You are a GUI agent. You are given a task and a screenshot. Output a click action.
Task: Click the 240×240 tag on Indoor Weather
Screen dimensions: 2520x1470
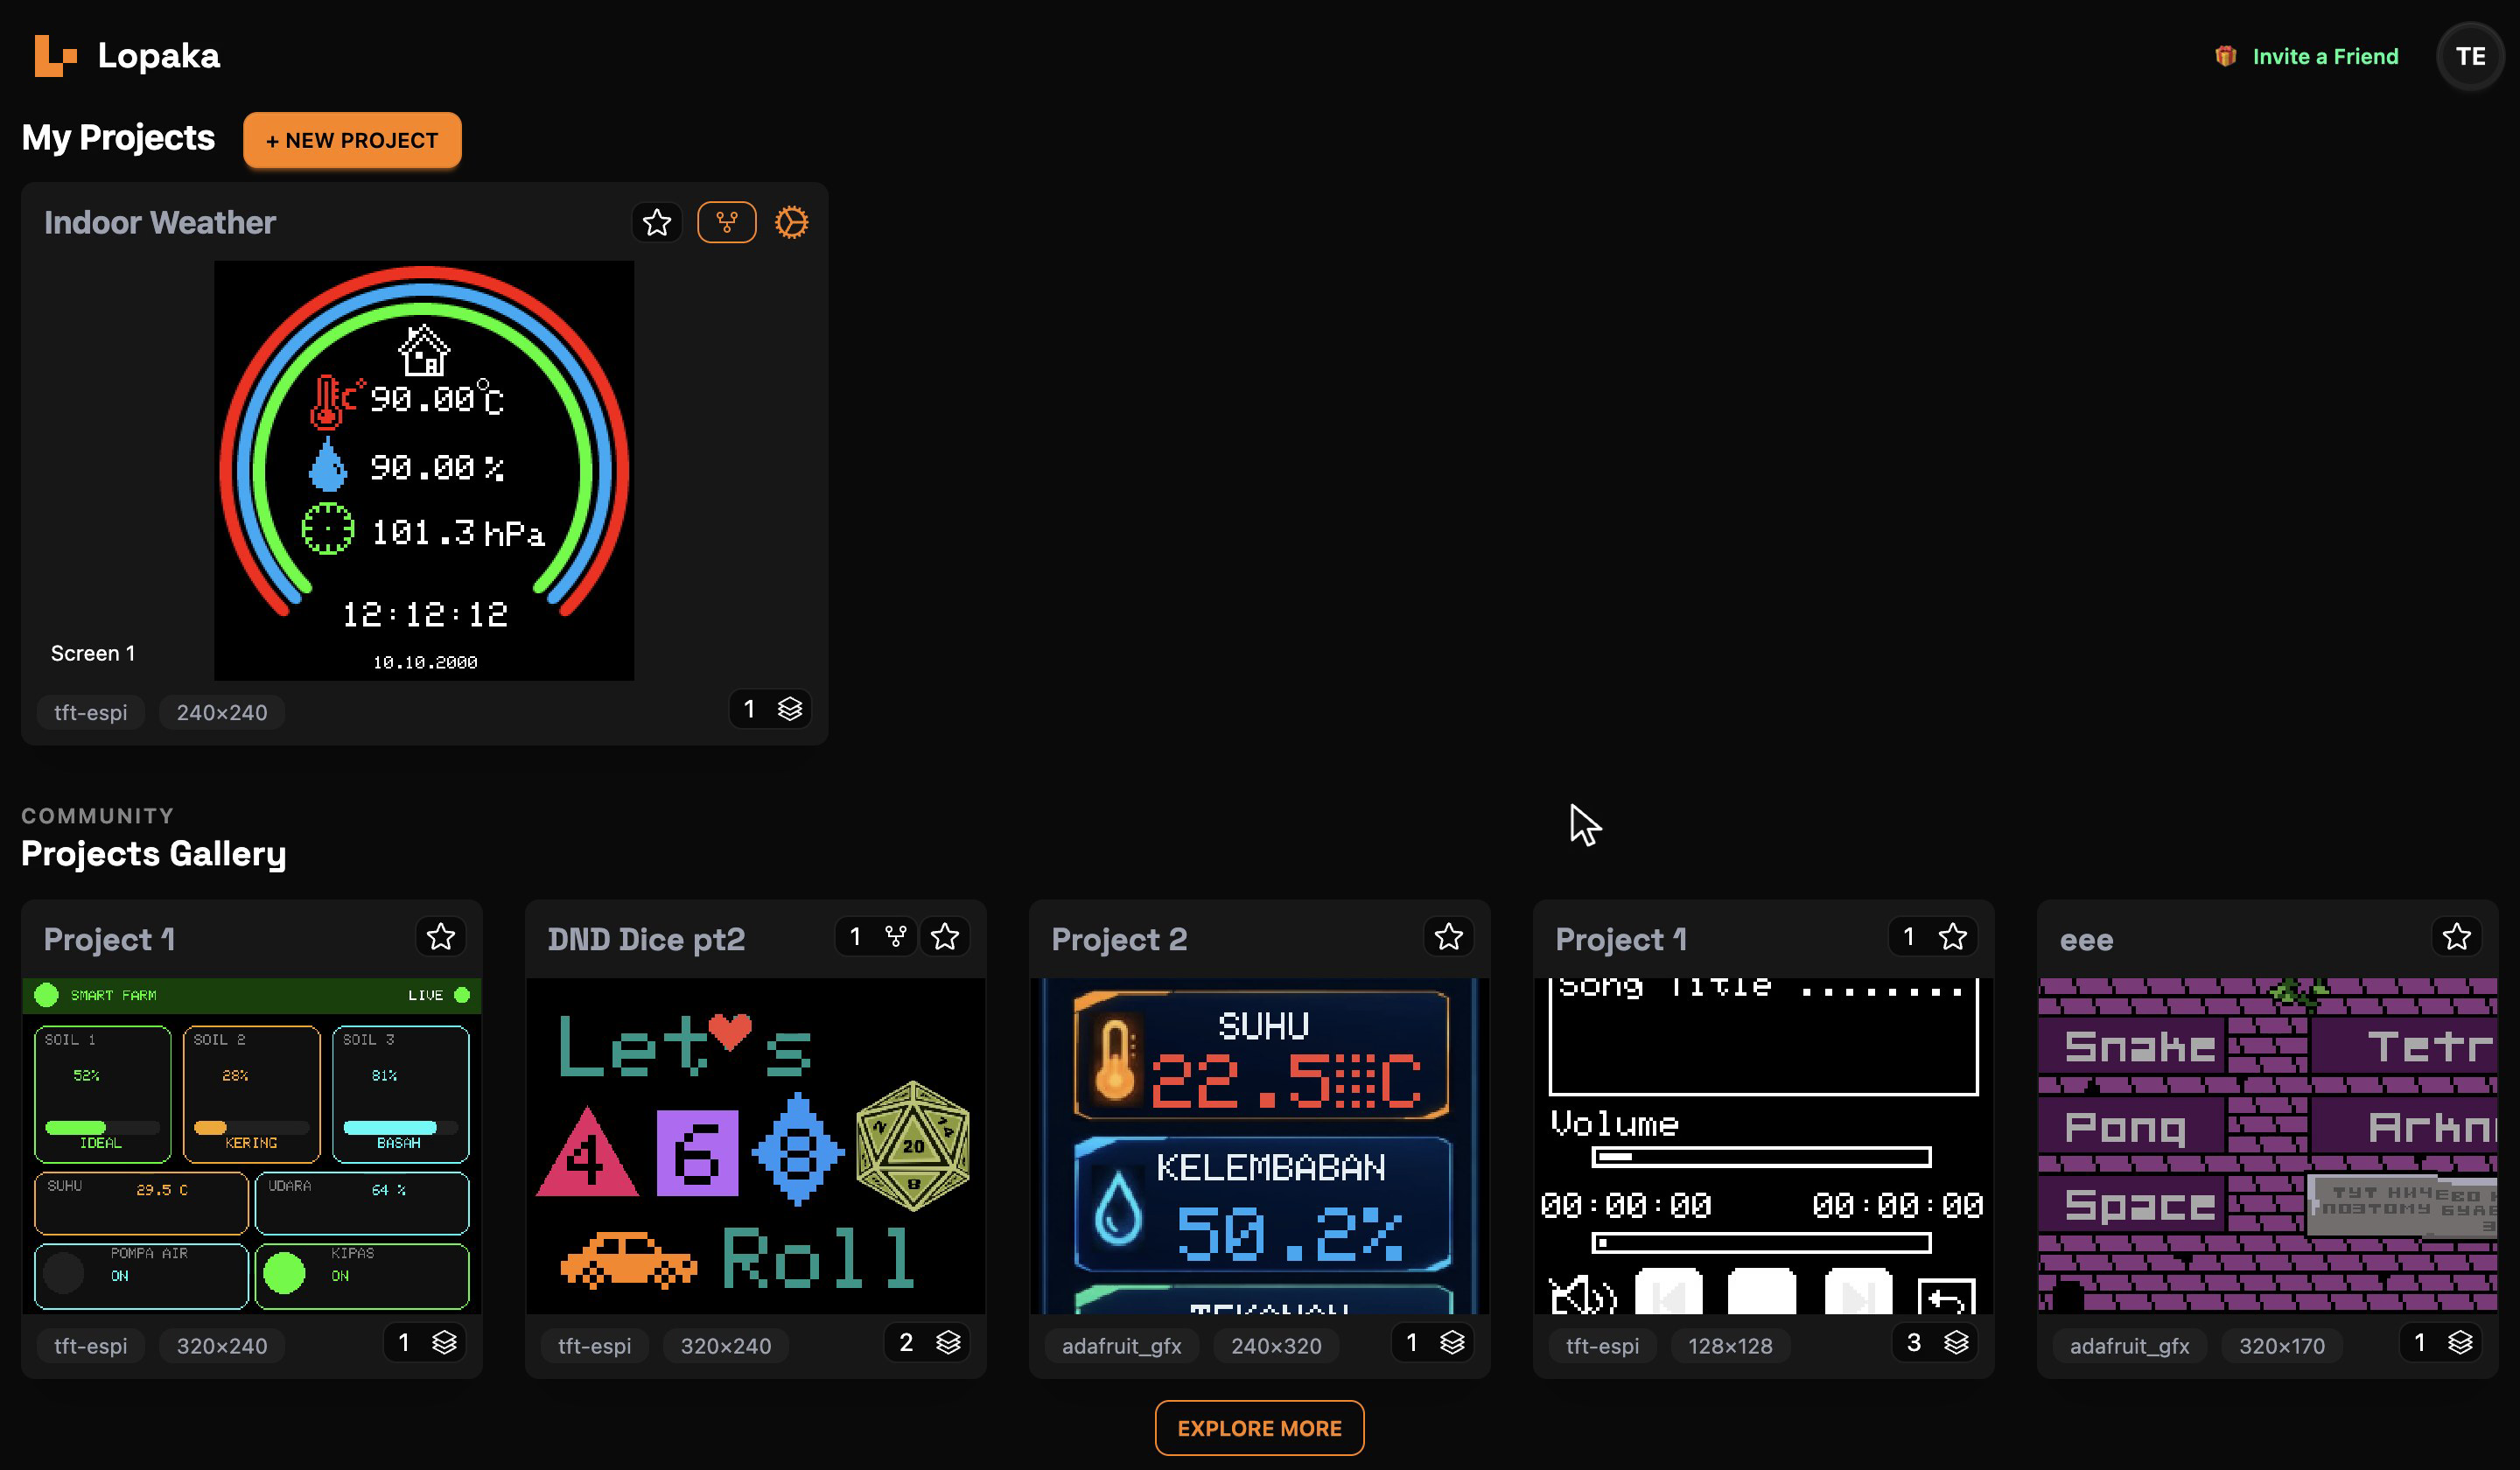(x=222, y=713)
